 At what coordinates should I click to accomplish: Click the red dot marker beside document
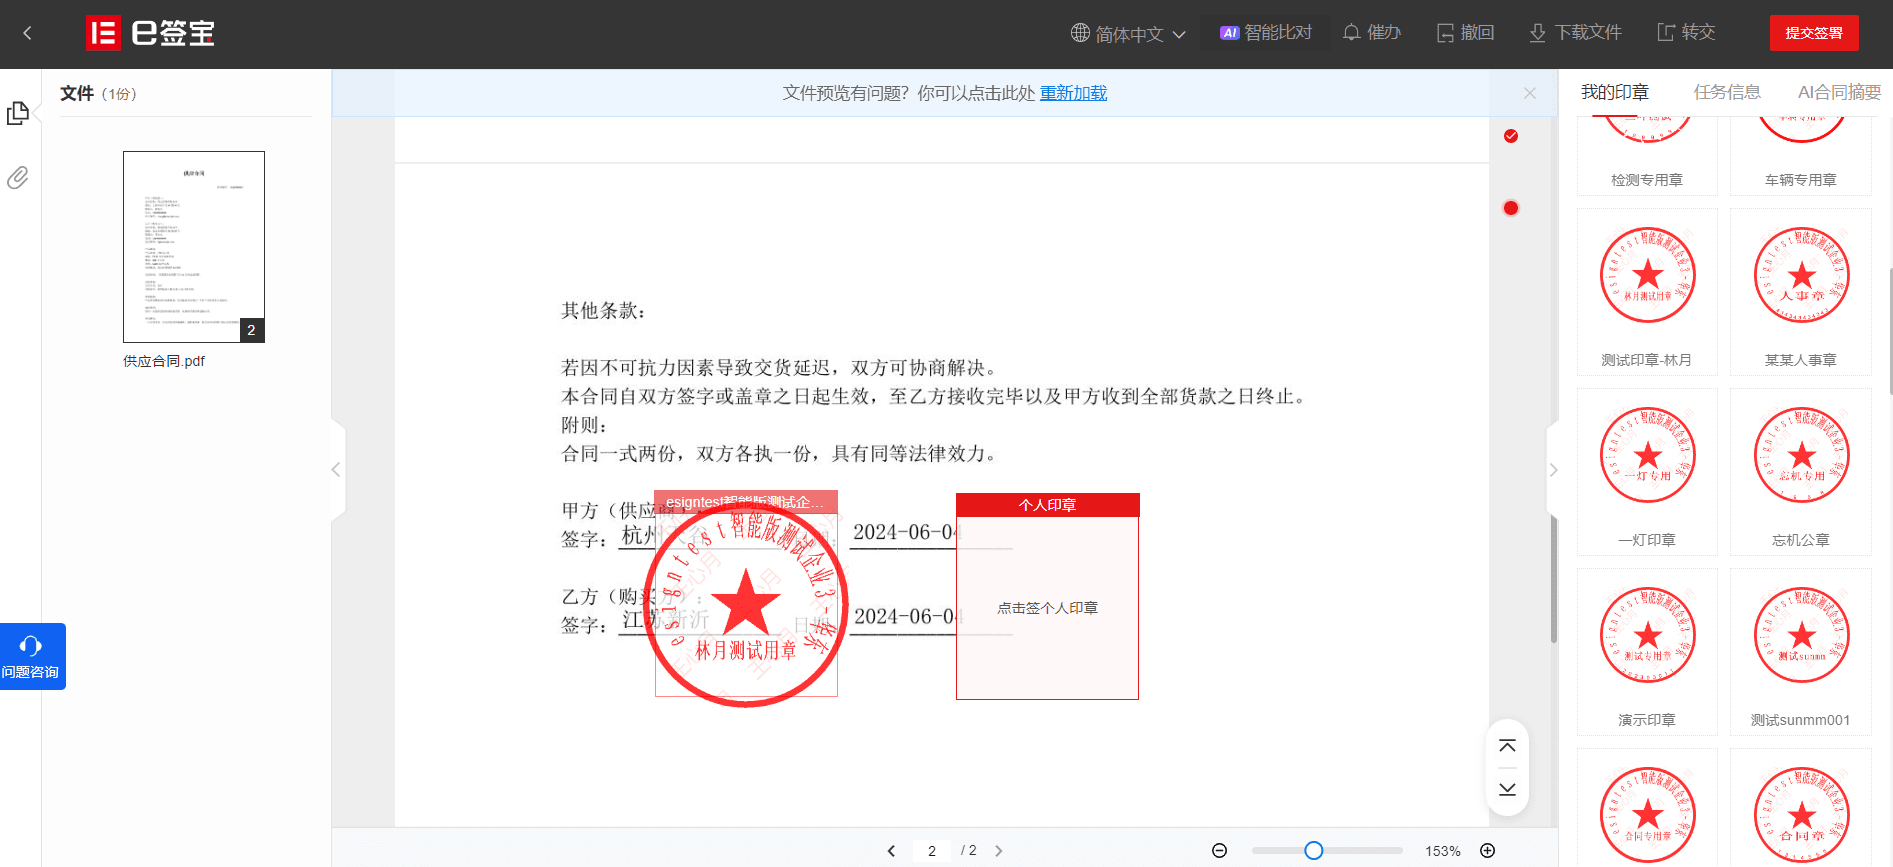(x=1511, y=208)
